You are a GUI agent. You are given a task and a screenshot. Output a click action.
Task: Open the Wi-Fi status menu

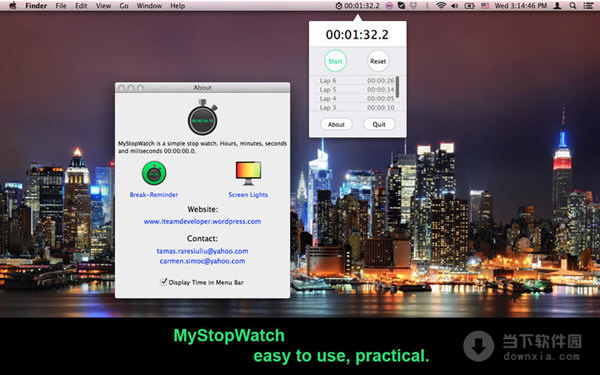[441, 6]
